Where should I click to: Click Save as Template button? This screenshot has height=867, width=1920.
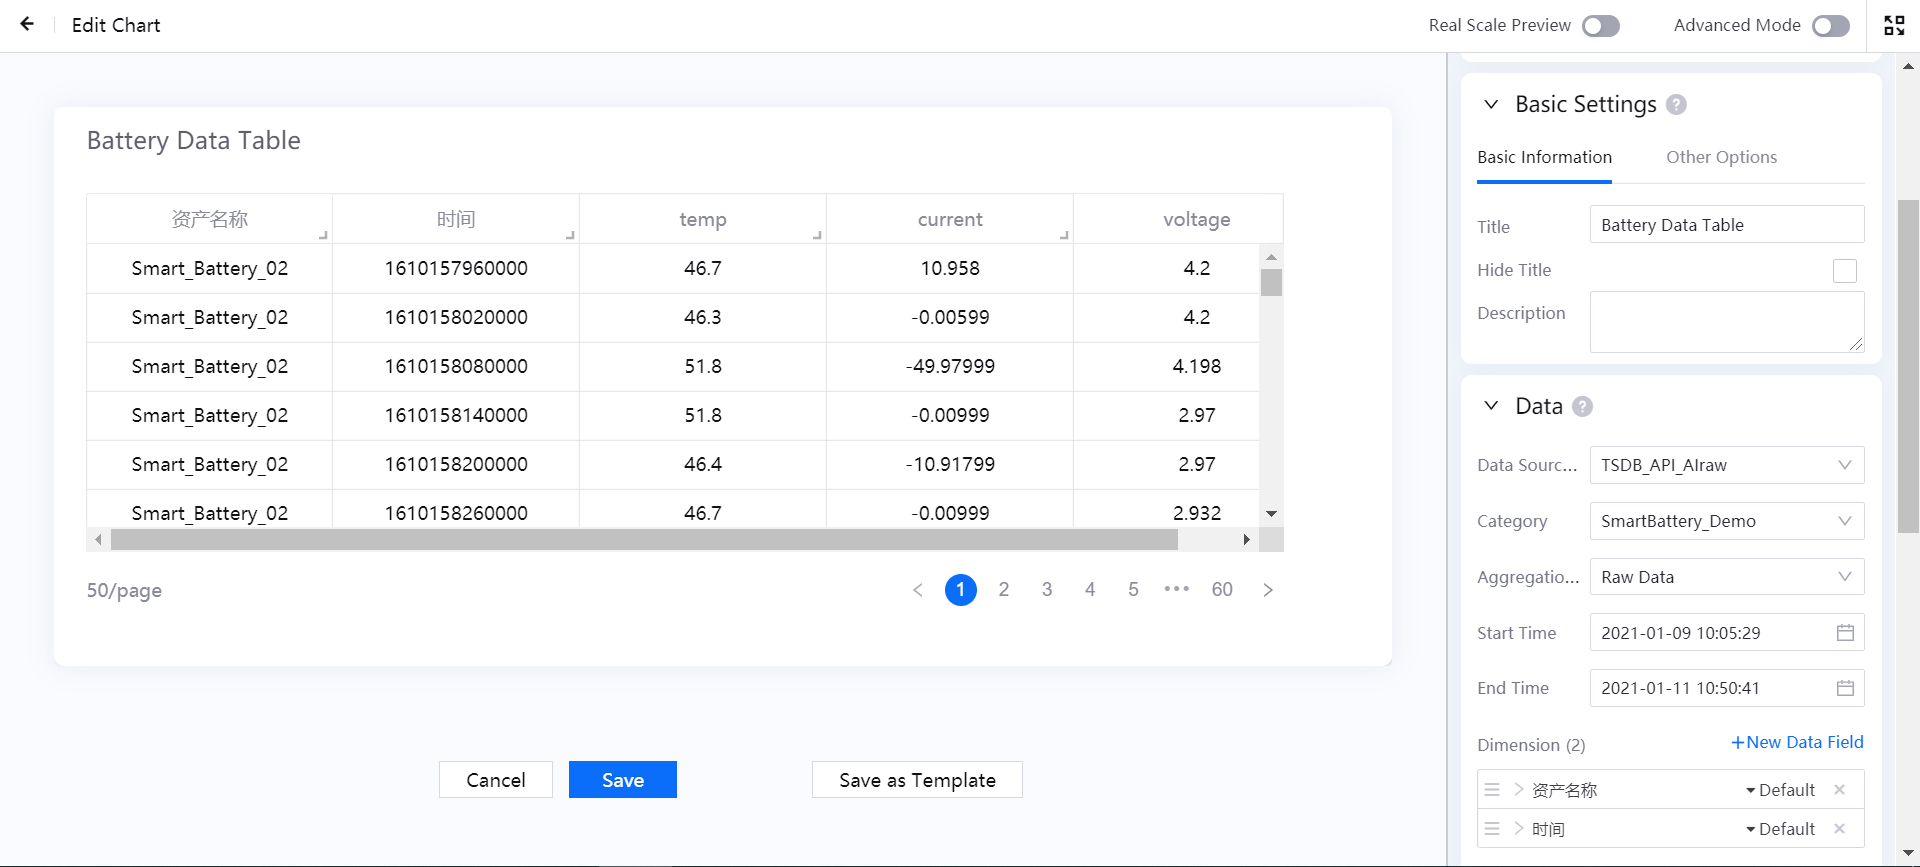point(917,780)
